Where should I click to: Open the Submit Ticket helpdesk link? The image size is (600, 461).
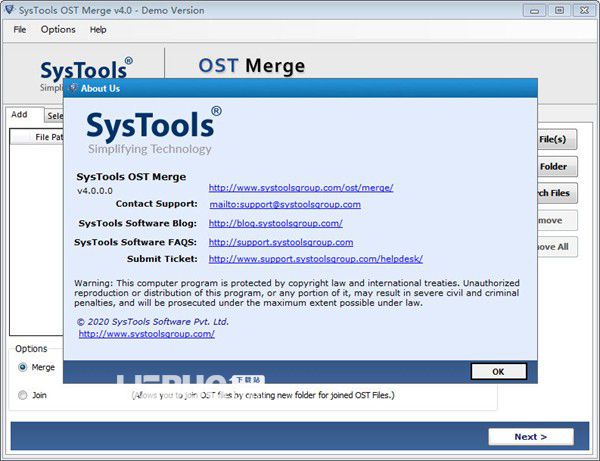316,259
